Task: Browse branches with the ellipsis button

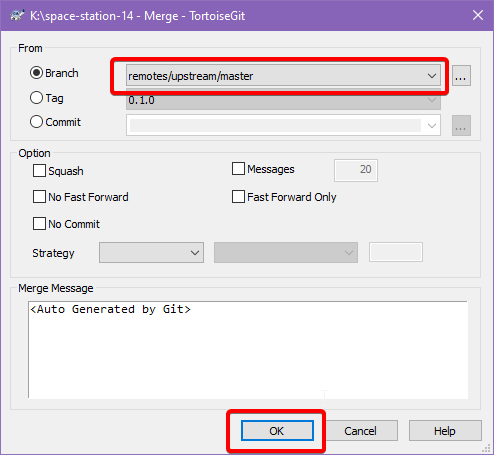Action: click(x=461, y=76)
